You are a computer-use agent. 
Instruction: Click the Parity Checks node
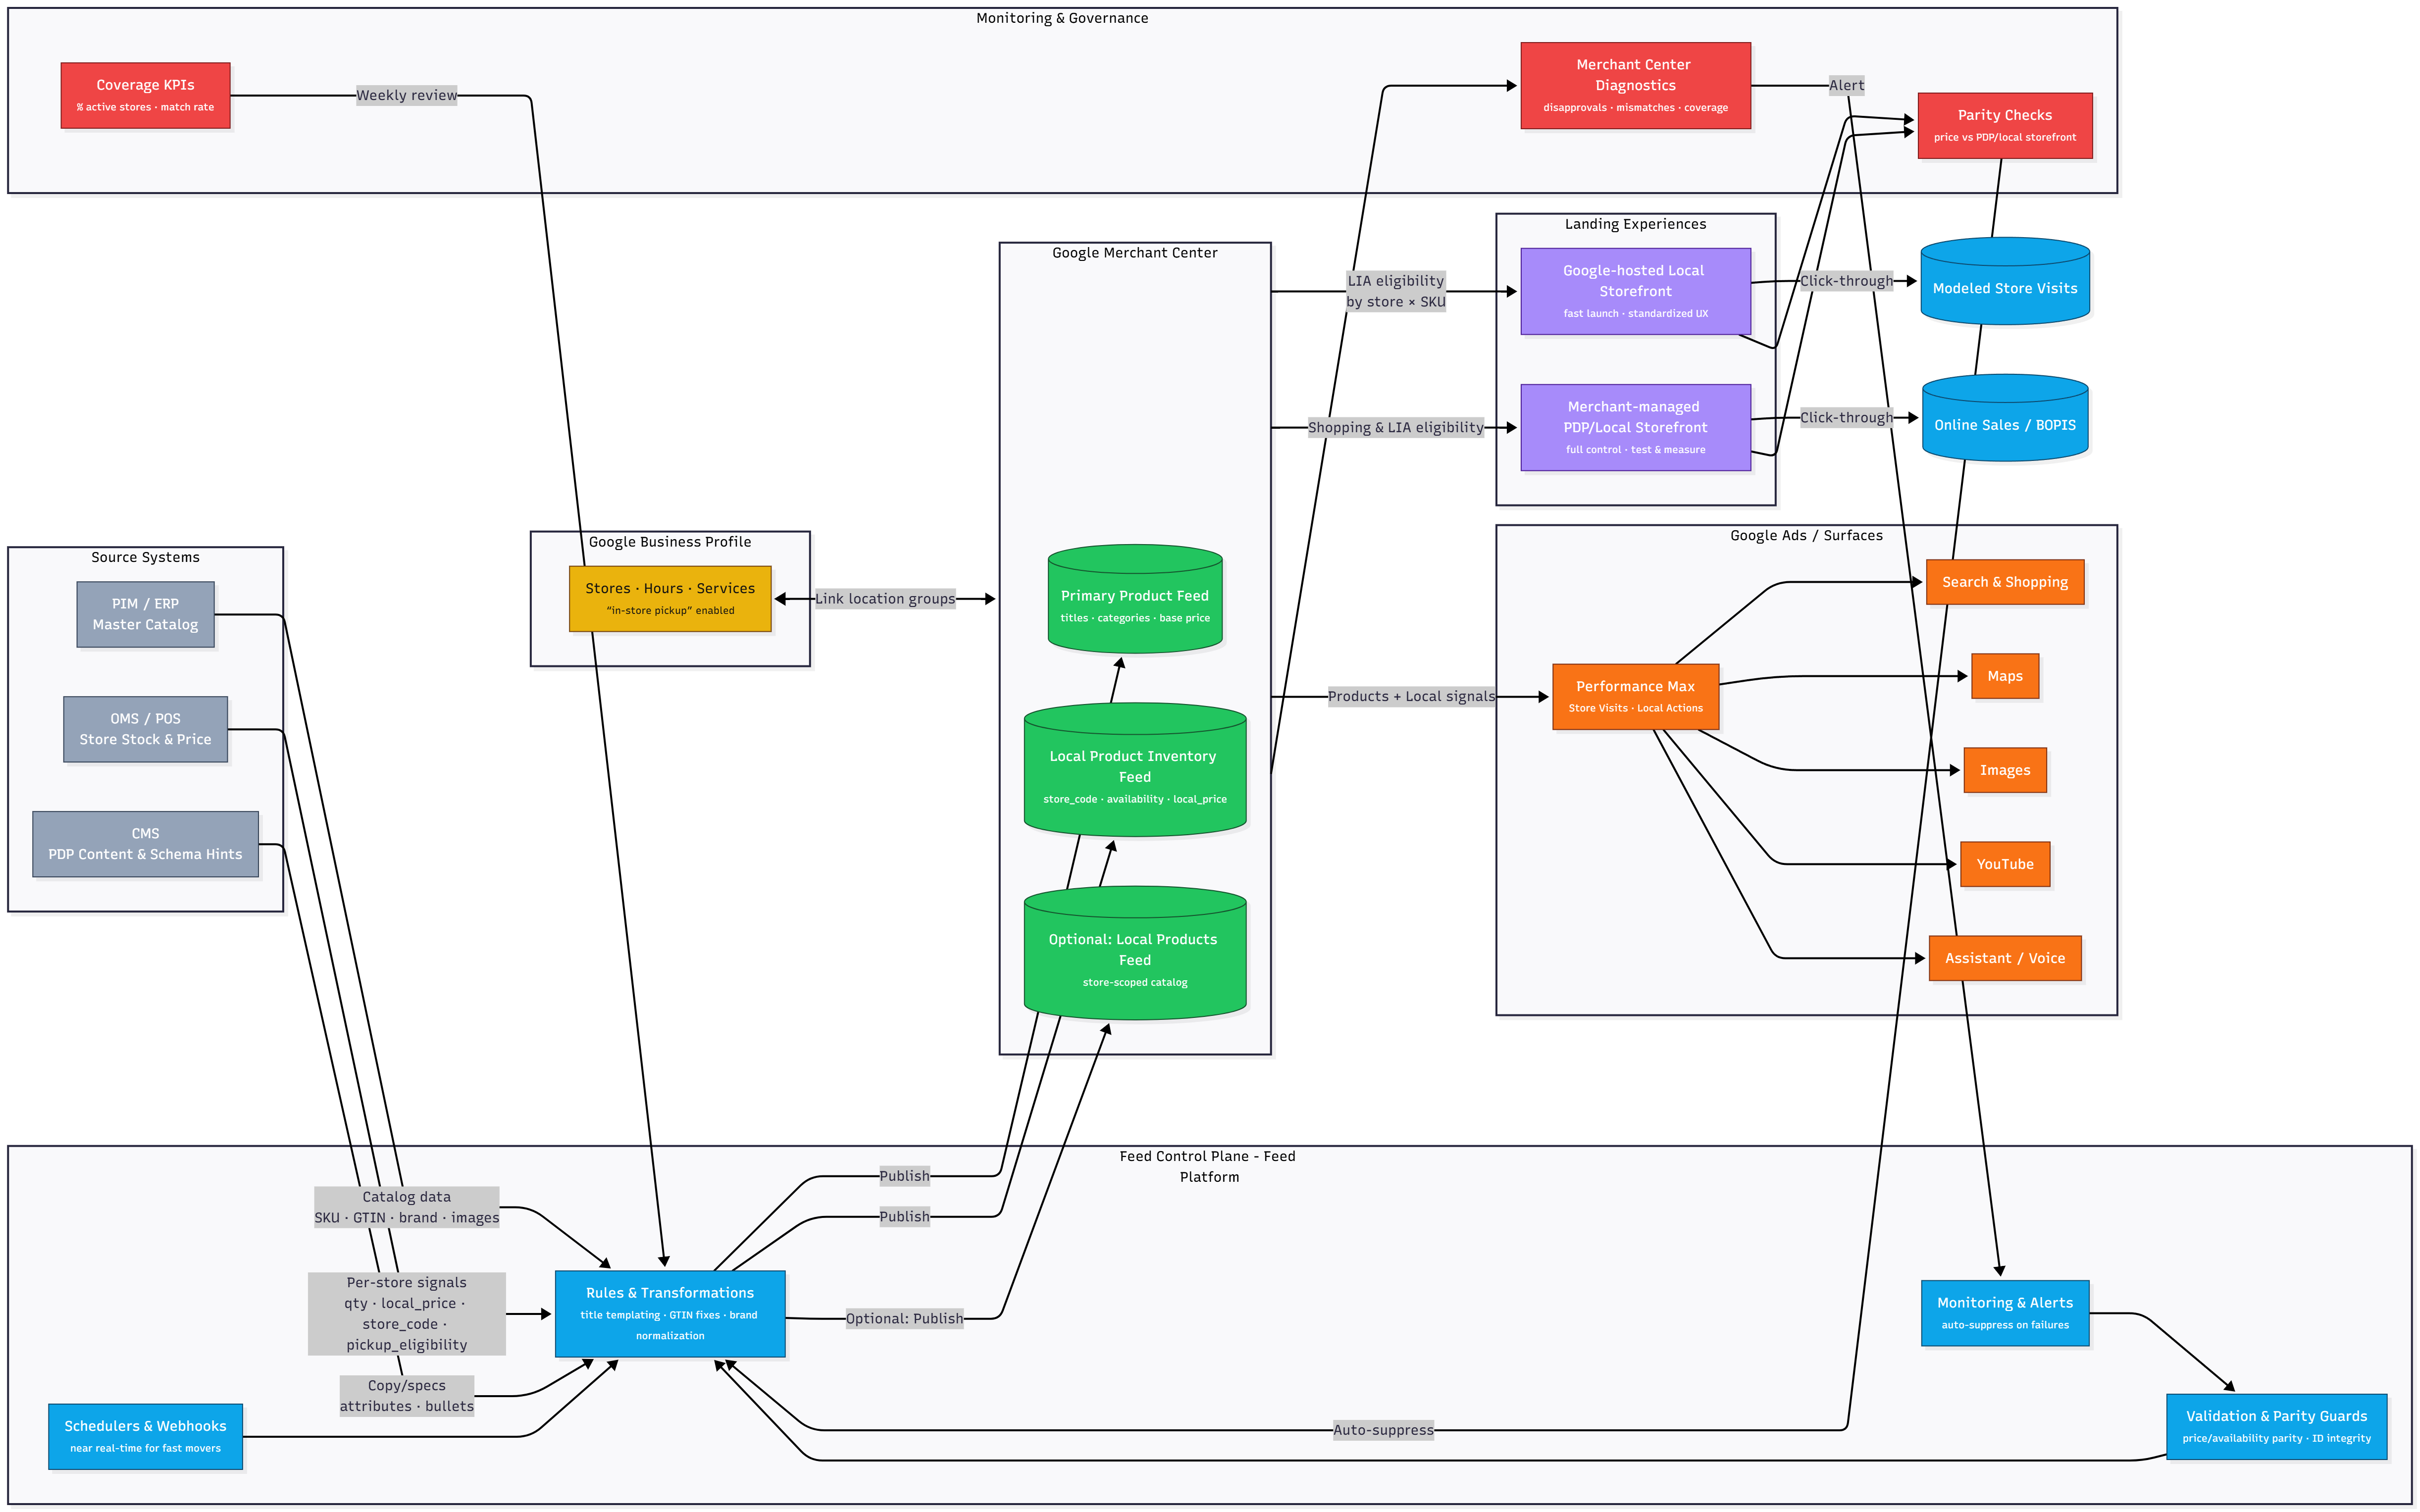tap(2004, 125)
